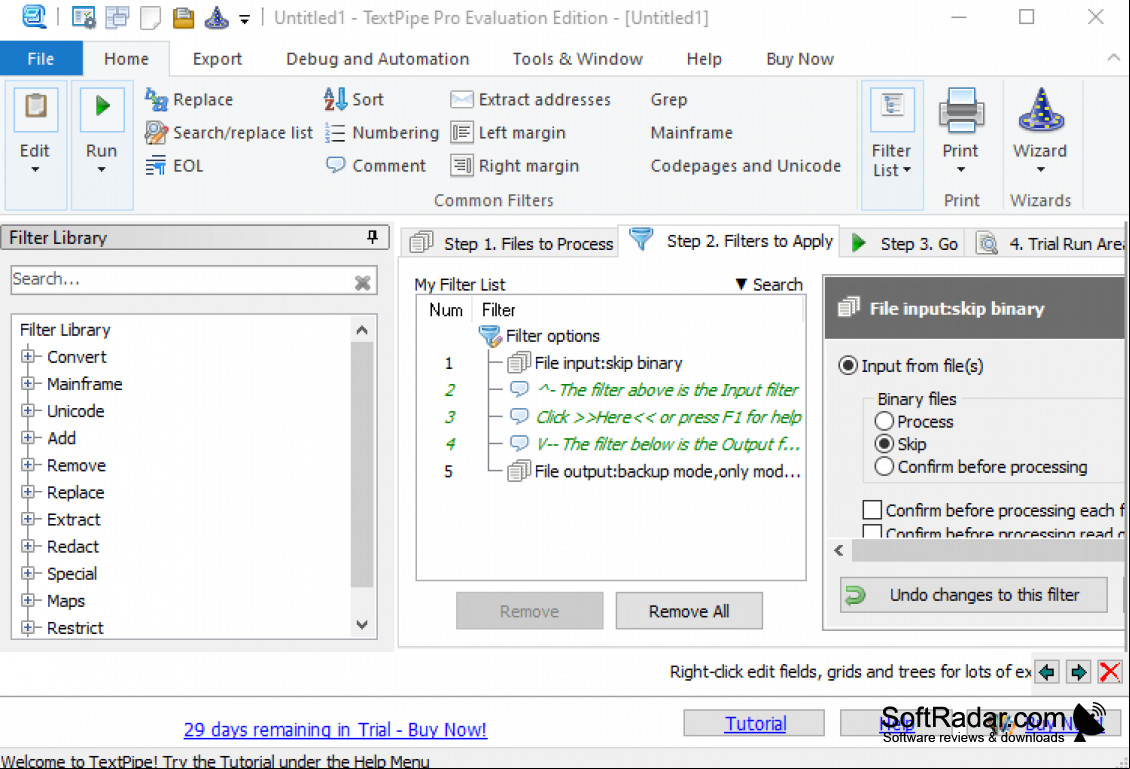Expand the Special filters node

click(x=28, y=573)
